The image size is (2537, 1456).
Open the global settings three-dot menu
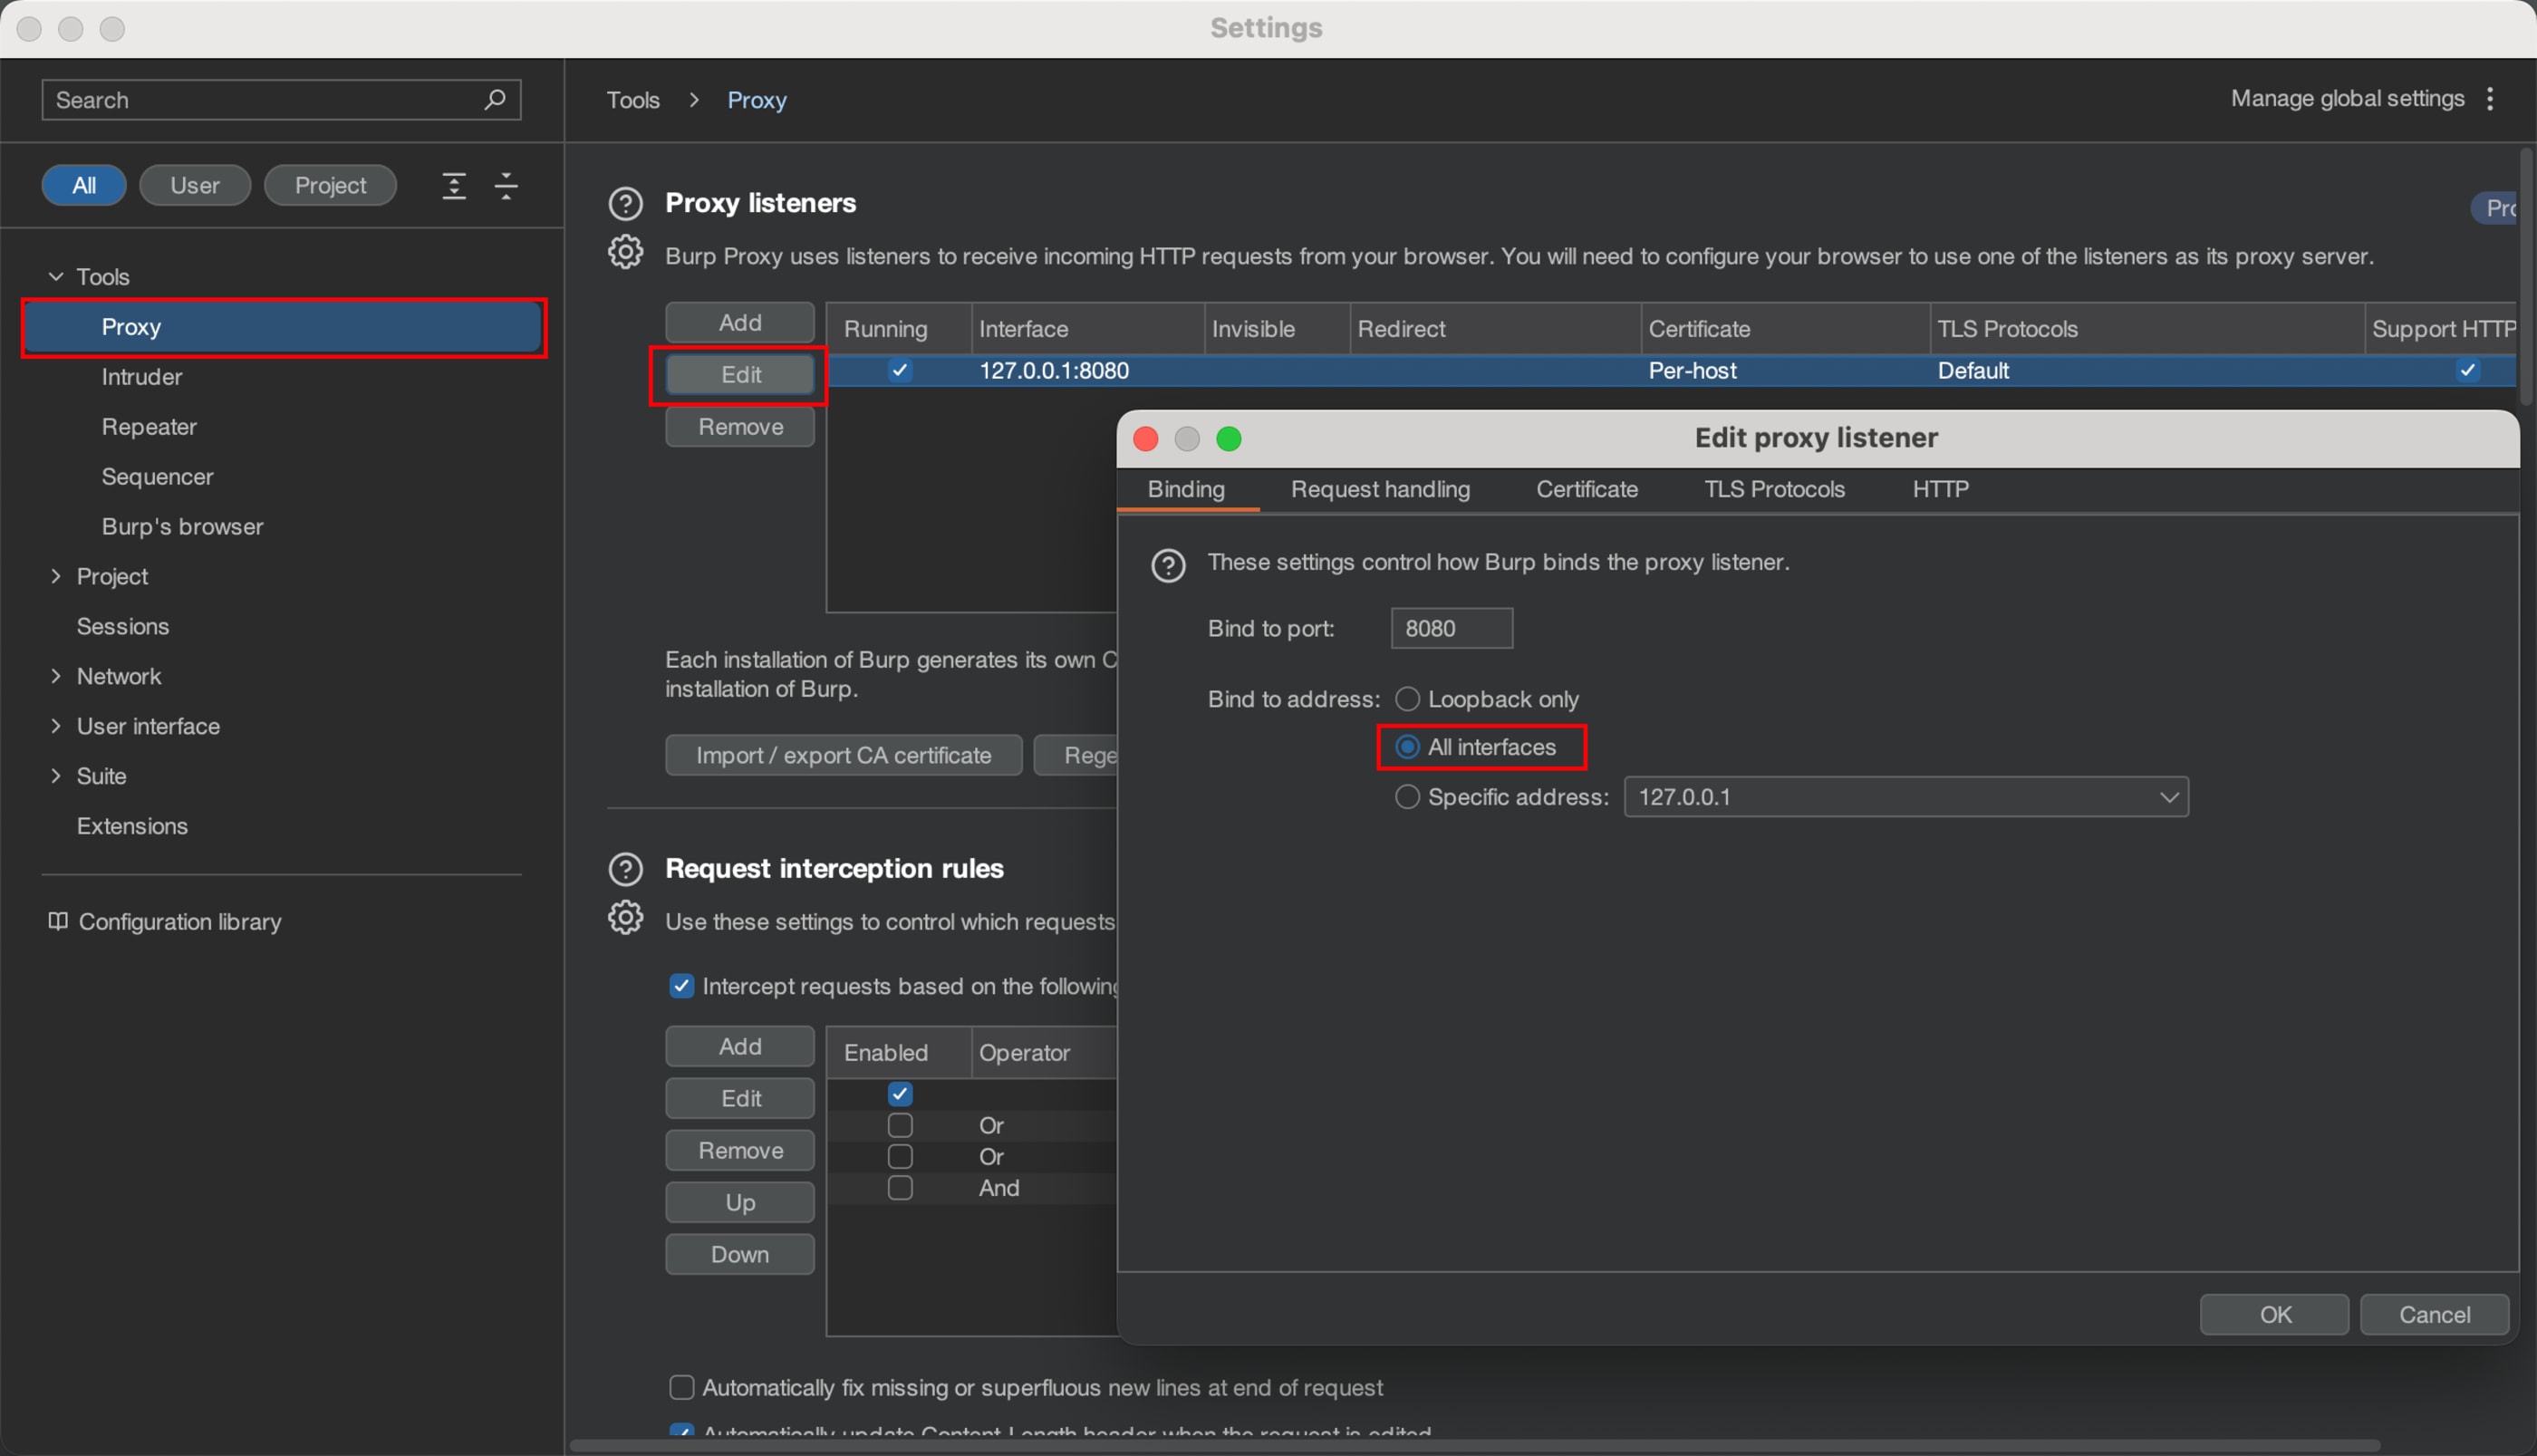pos(2489,98)
